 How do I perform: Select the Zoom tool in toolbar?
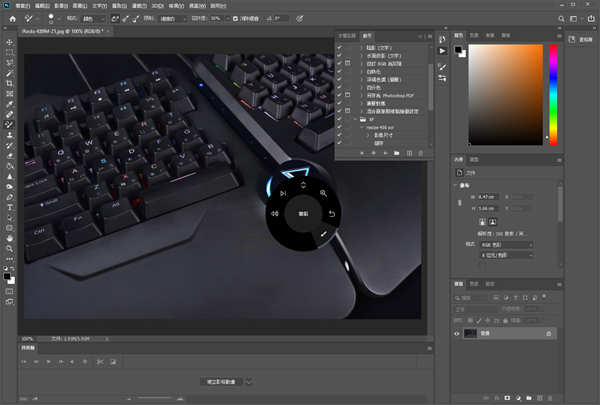coord(10,249)
